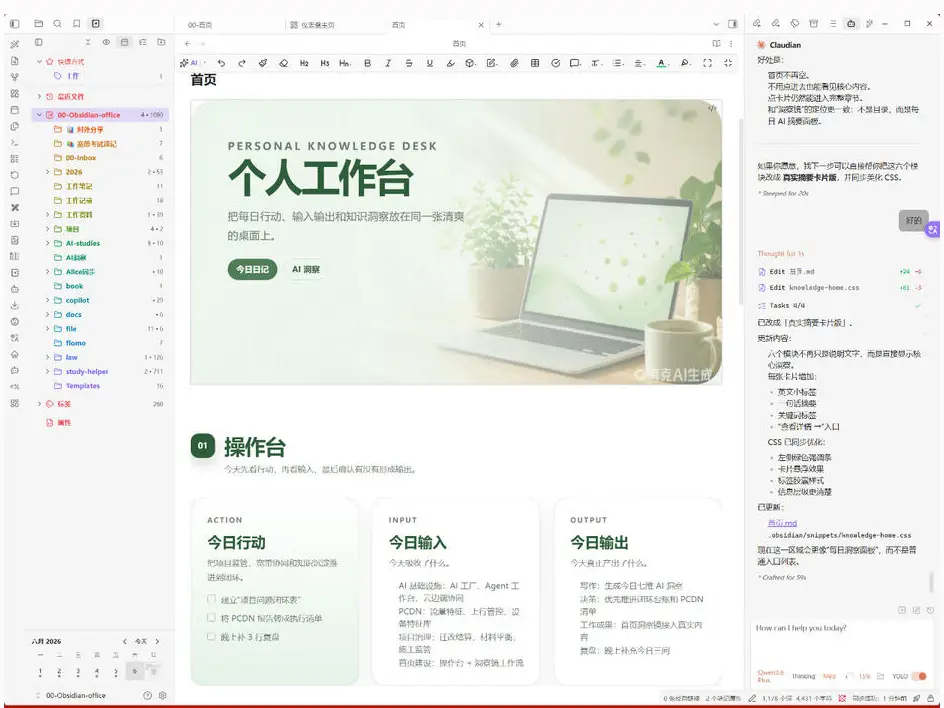Viewport: 944px width, 708px height.
Task: Click the undo arrow in editing toolbar
Action: [x=221, y=63]
